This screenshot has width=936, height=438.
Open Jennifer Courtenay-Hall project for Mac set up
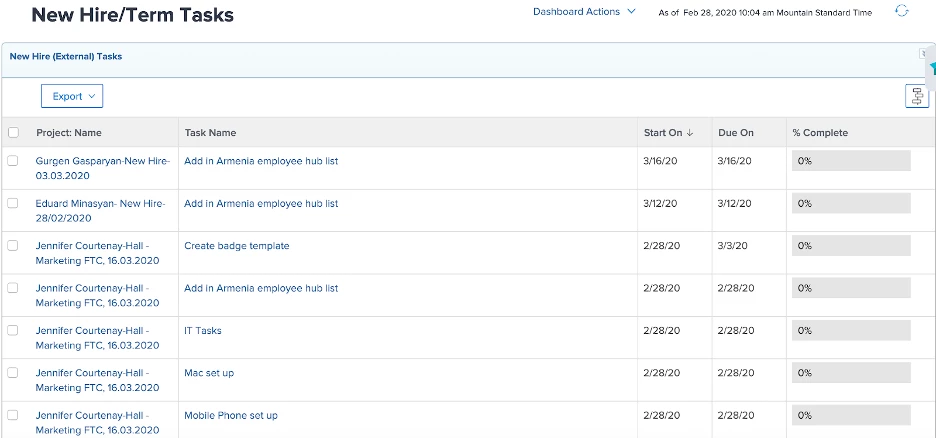97,380
